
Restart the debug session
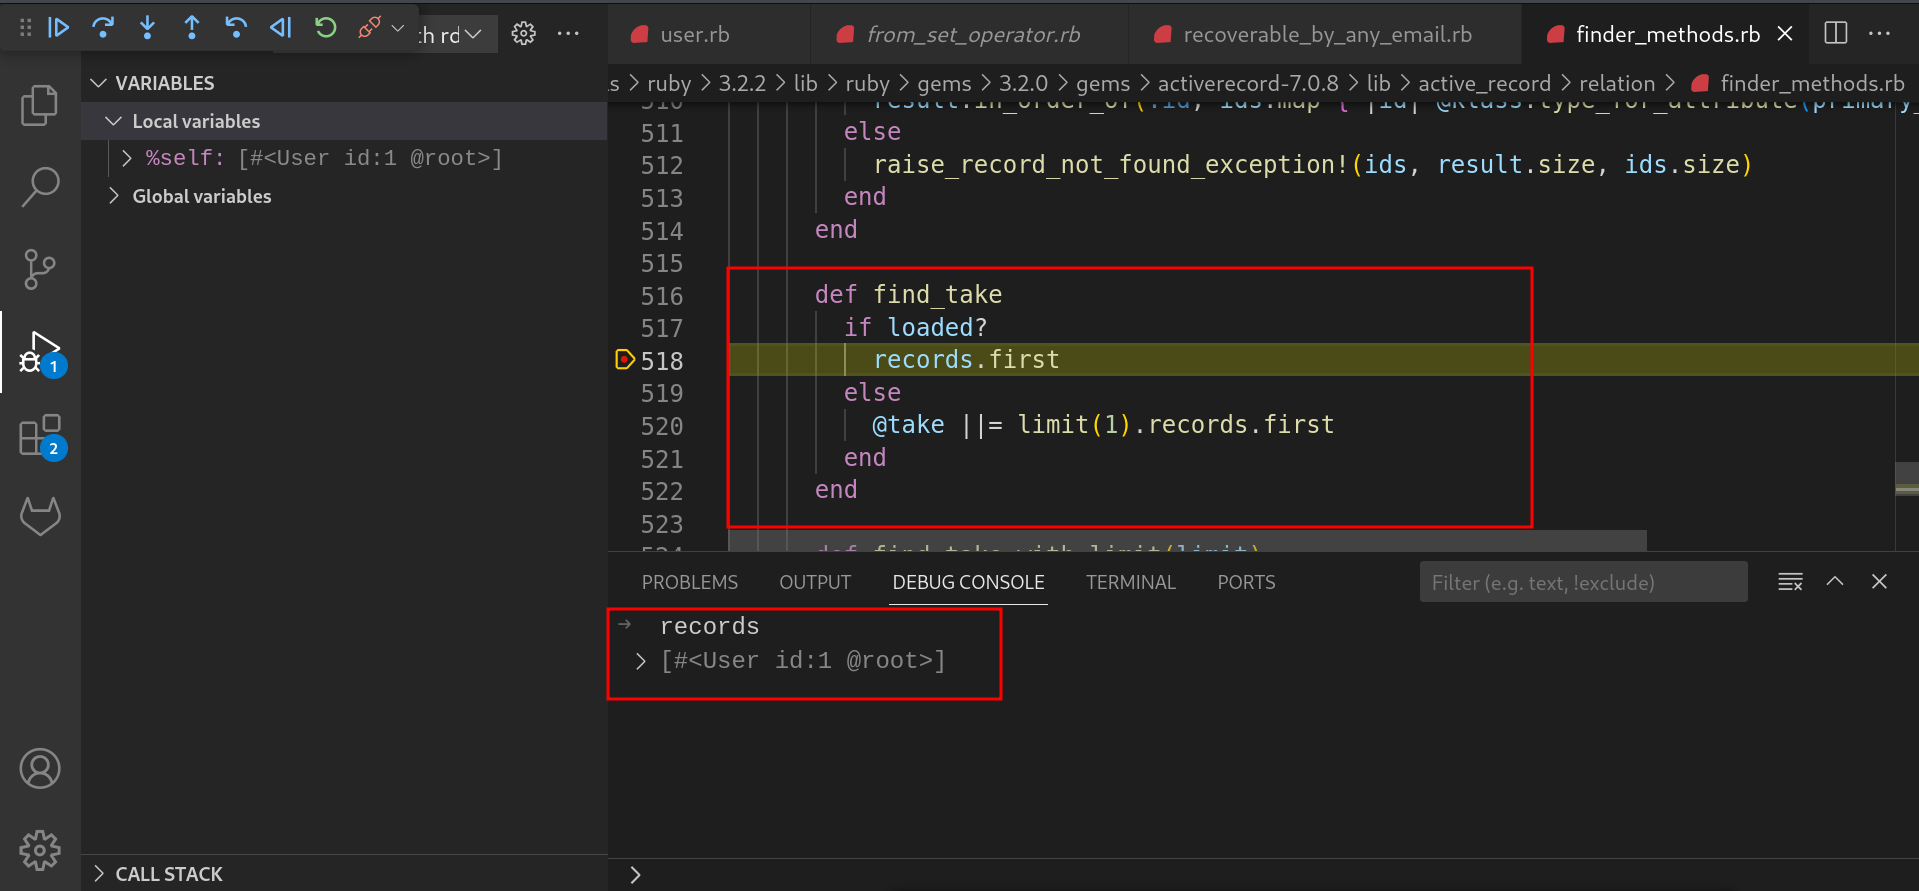[x=325, y=28]
